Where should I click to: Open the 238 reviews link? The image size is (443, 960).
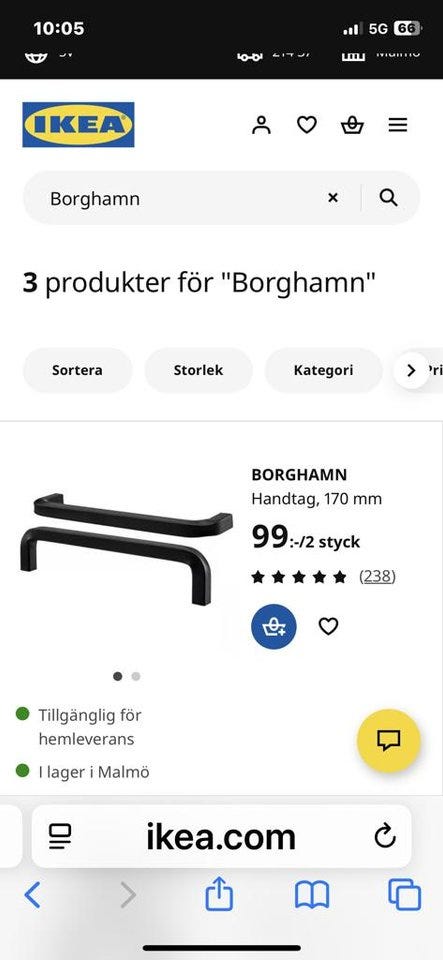377,576
